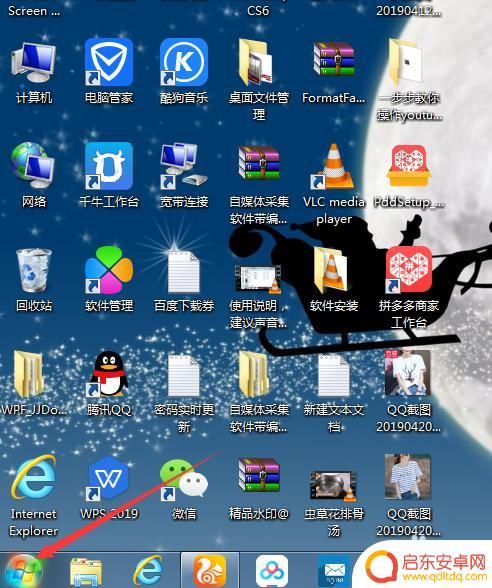Open Baidu Netdisk from the taskbar
492x588 pixels.
[x=272, y=572]
